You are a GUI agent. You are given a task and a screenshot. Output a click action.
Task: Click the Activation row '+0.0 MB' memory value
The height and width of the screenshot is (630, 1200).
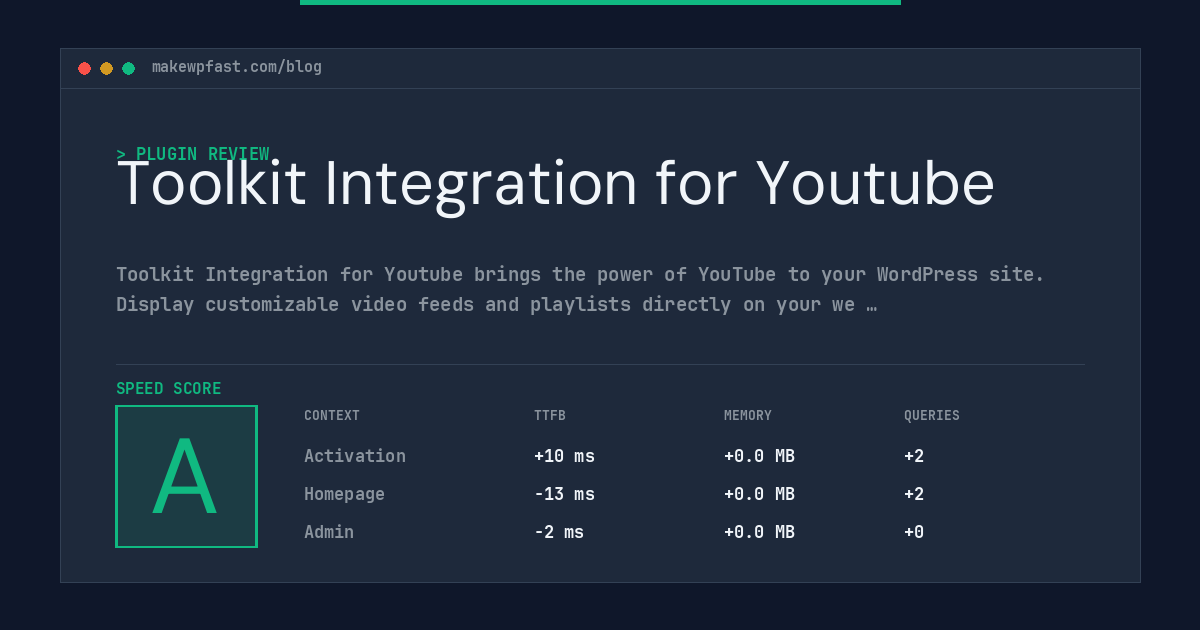pos(759,456)
